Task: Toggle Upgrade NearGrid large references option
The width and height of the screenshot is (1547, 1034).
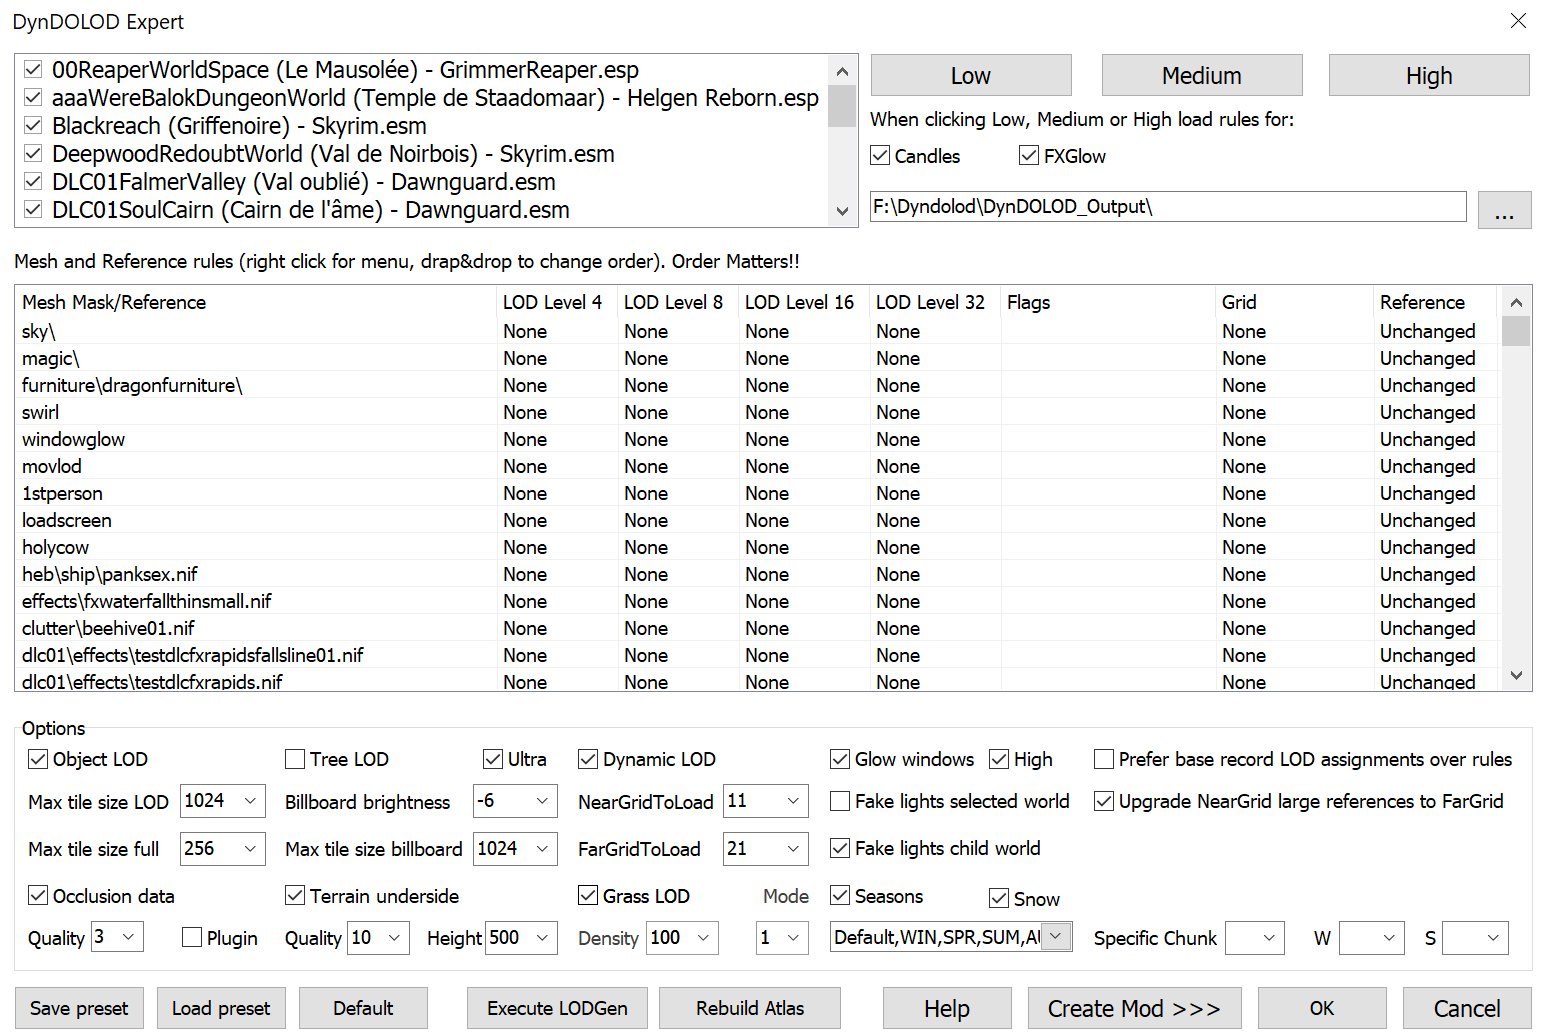Action: point(1104,801)
